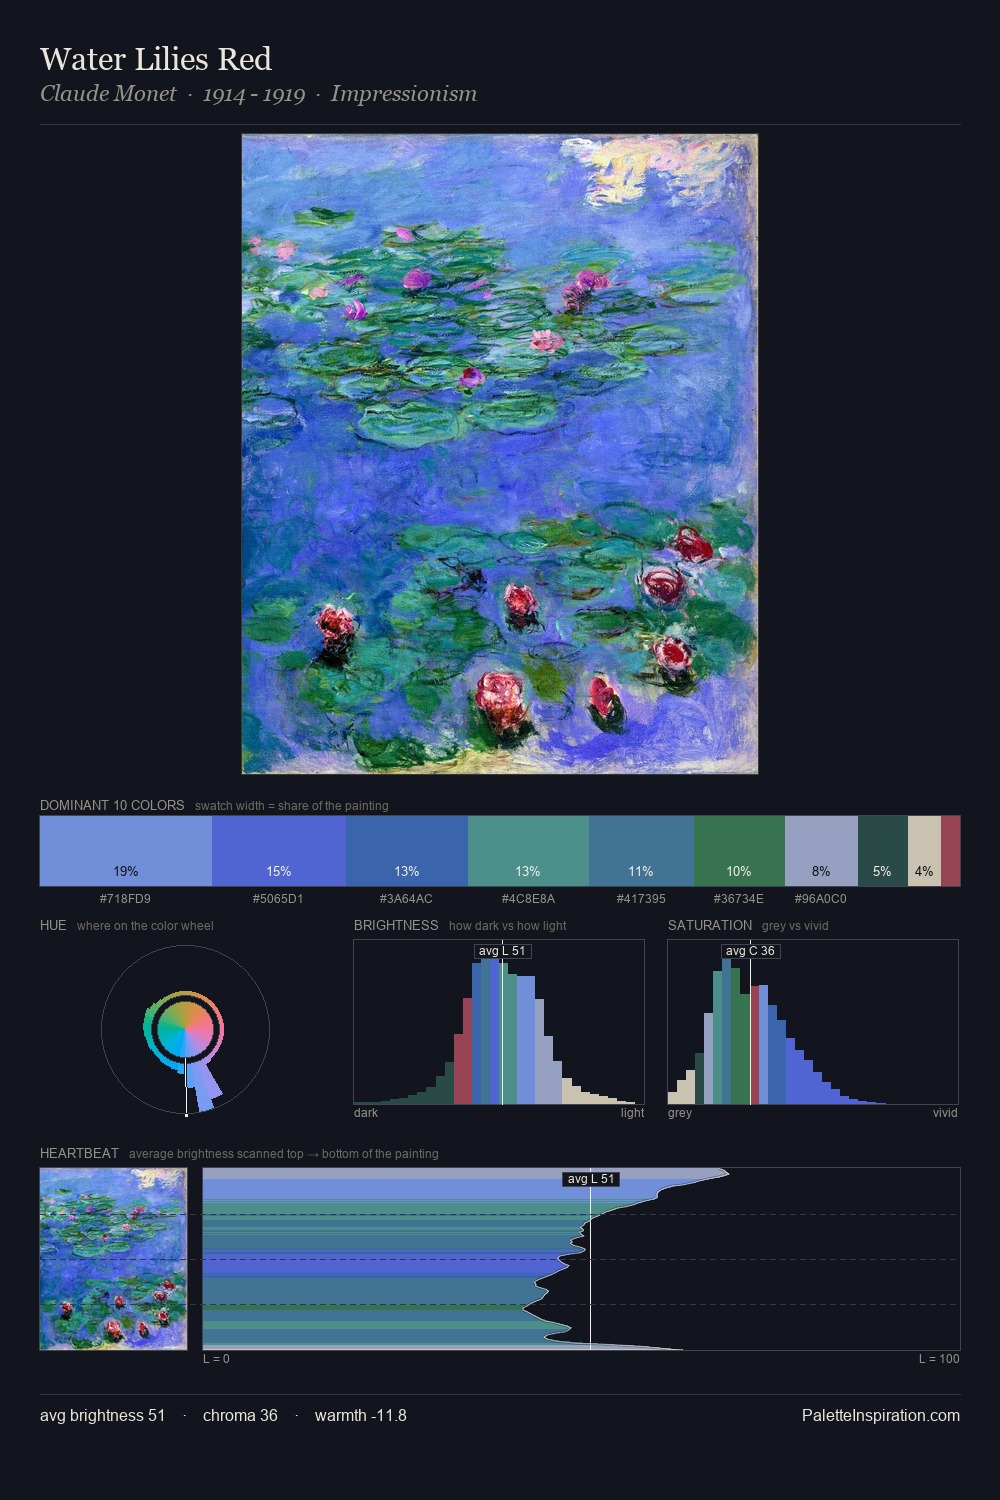Click the heartbeat brightness profile chart
The image size is (1000, 1500).
click(581, 1259)
